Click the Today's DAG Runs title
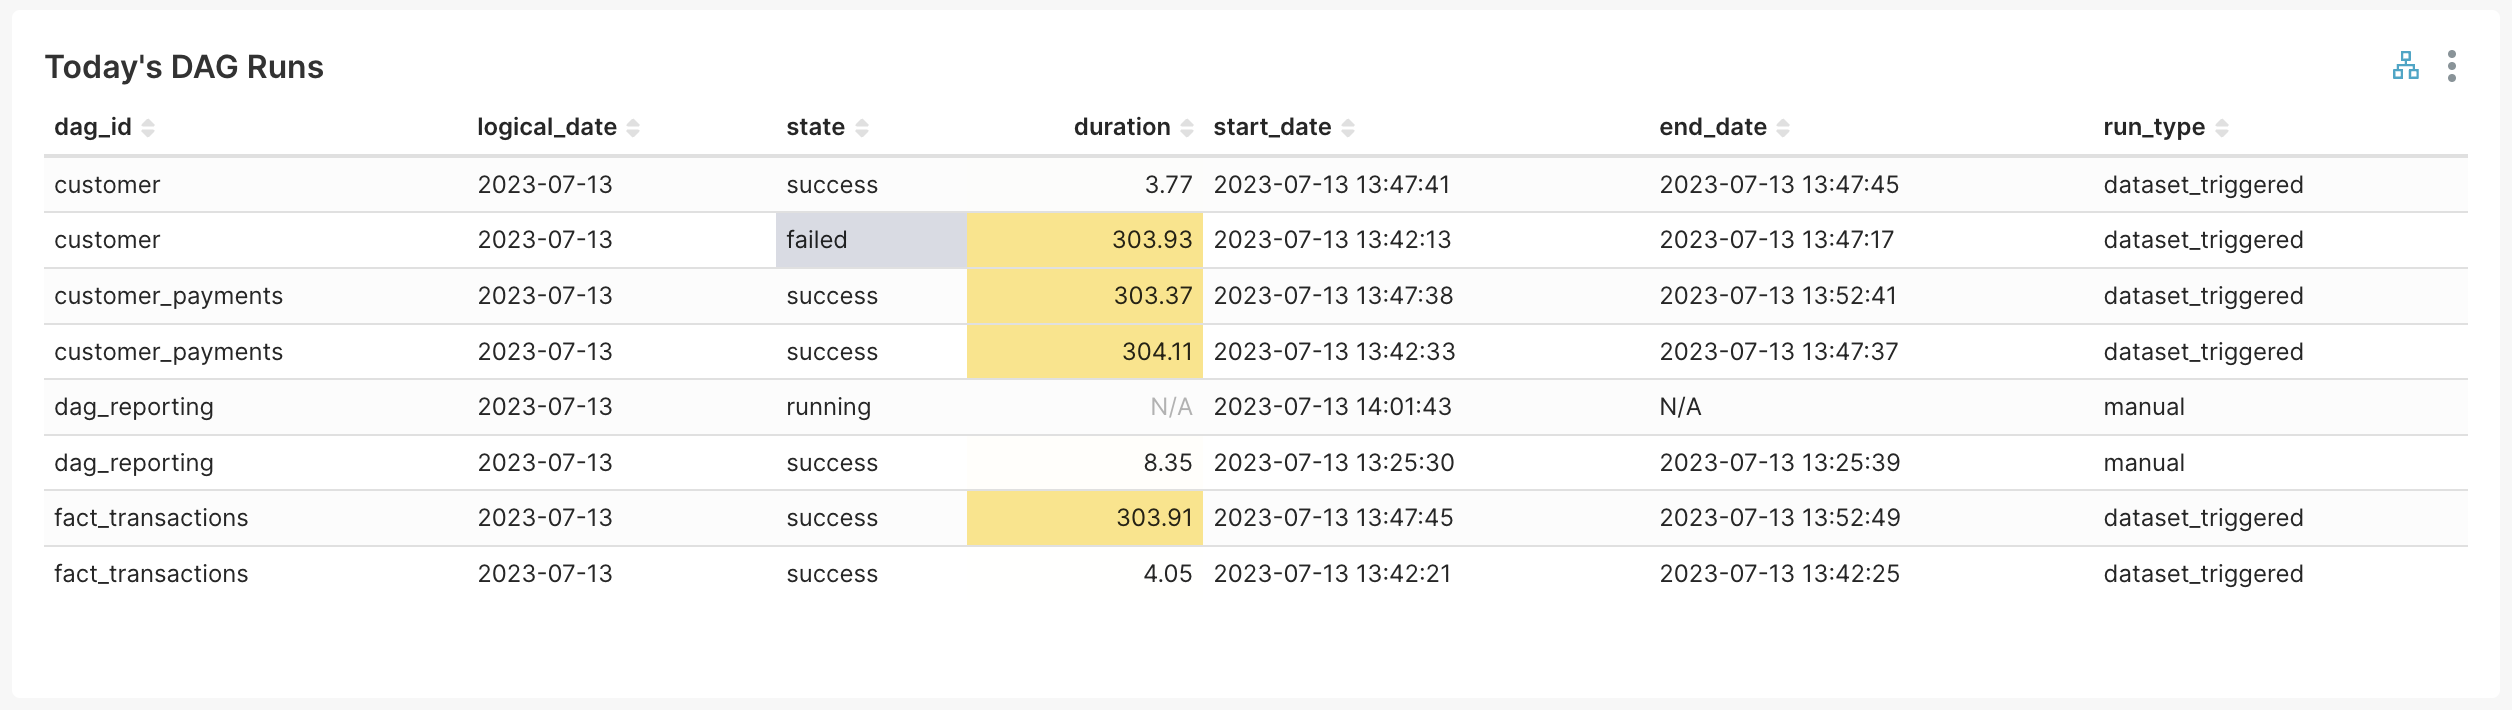The width and height of the screenshot is (2512, 710). pos(184,67)
